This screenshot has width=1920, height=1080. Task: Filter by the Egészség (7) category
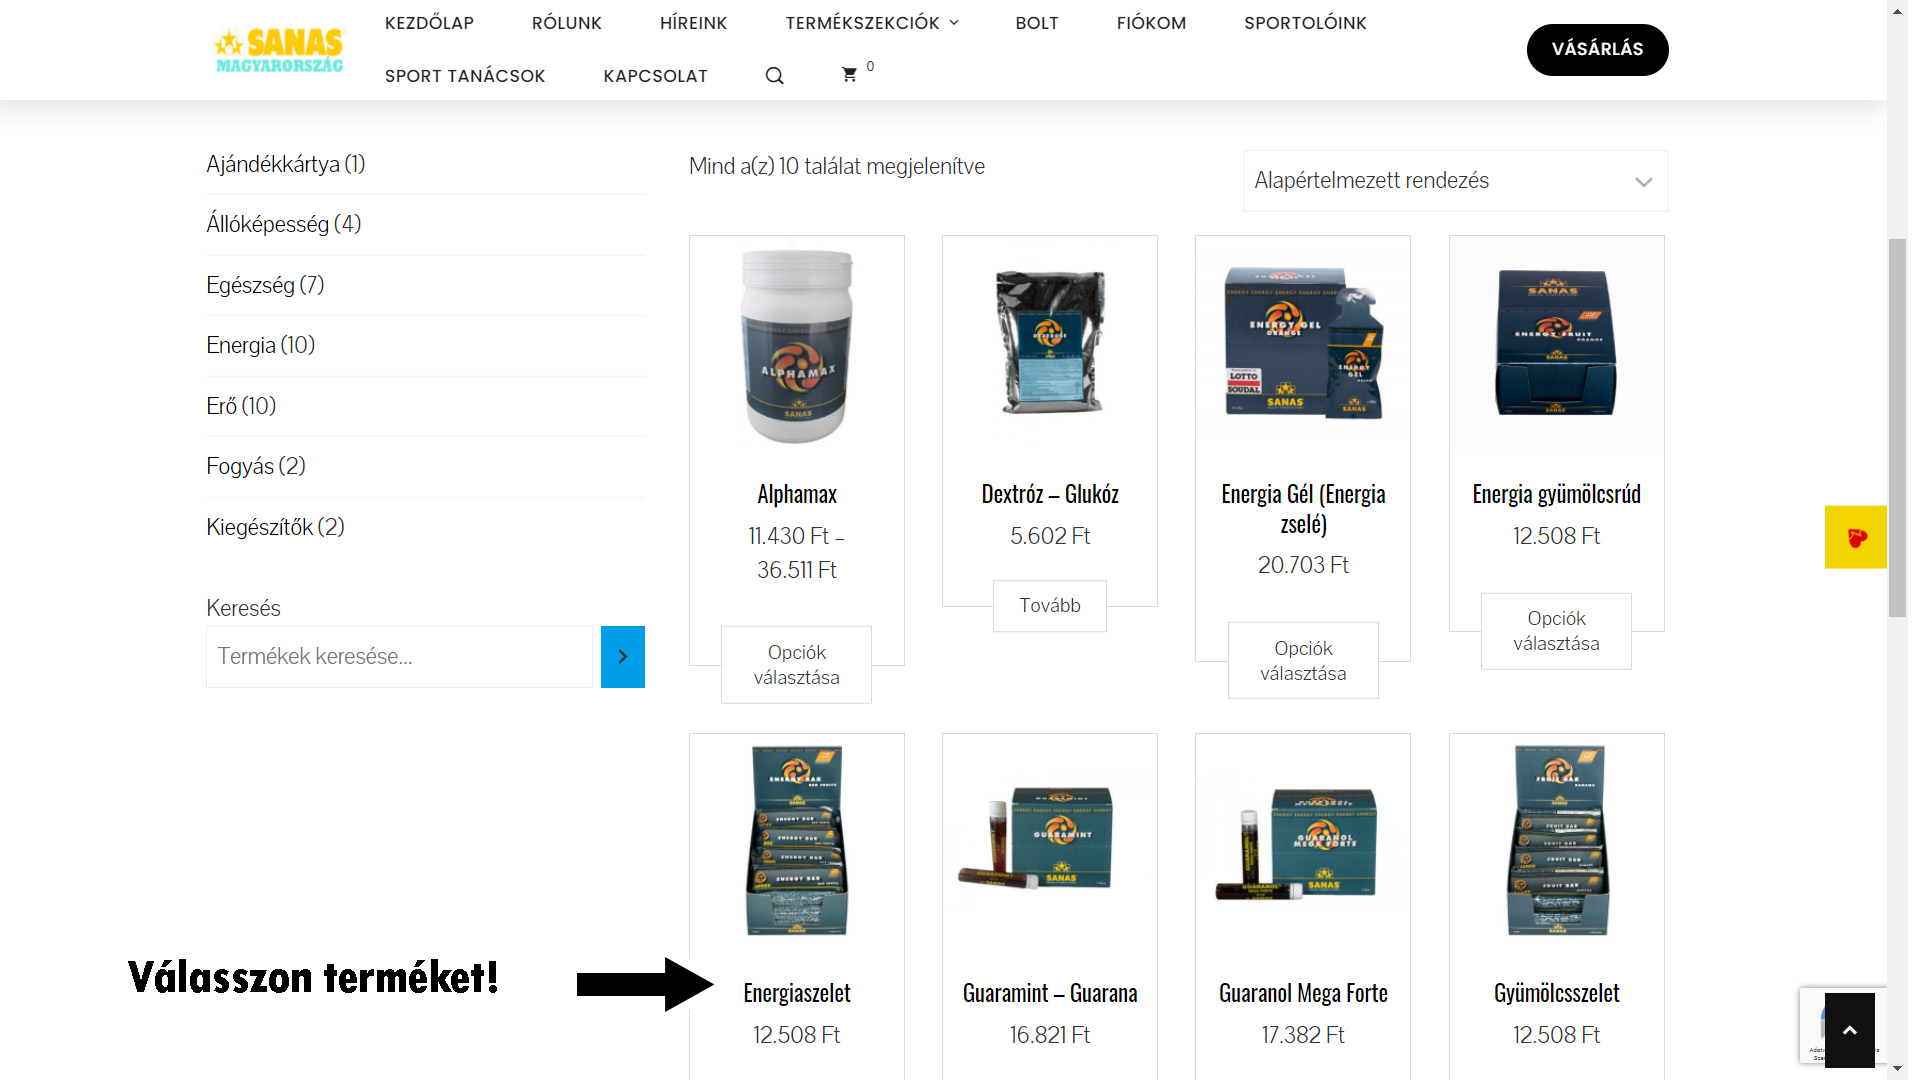265,285
